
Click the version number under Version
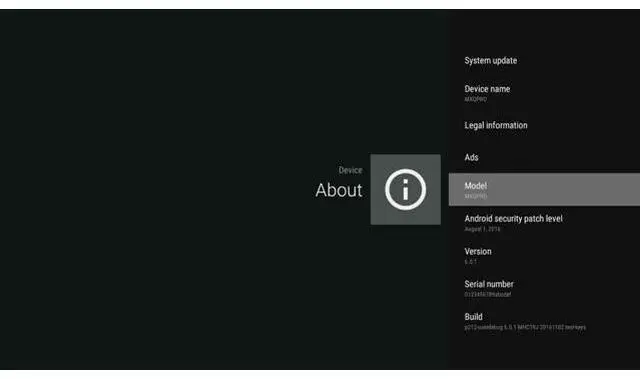coord(471,262)
